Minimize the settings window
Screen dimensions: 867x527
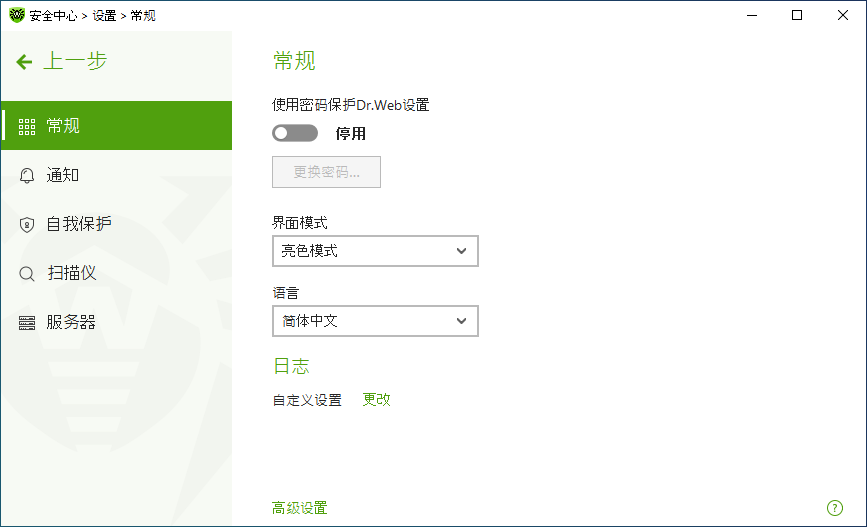pyautogui.click(x=751, y=15)
